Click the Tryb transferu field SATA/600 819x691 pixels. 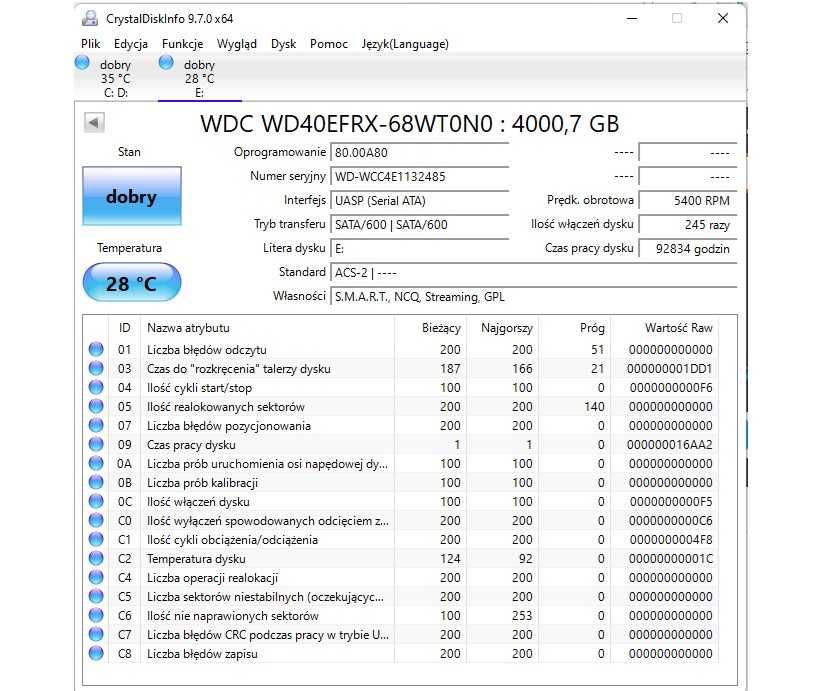[420, 225]
